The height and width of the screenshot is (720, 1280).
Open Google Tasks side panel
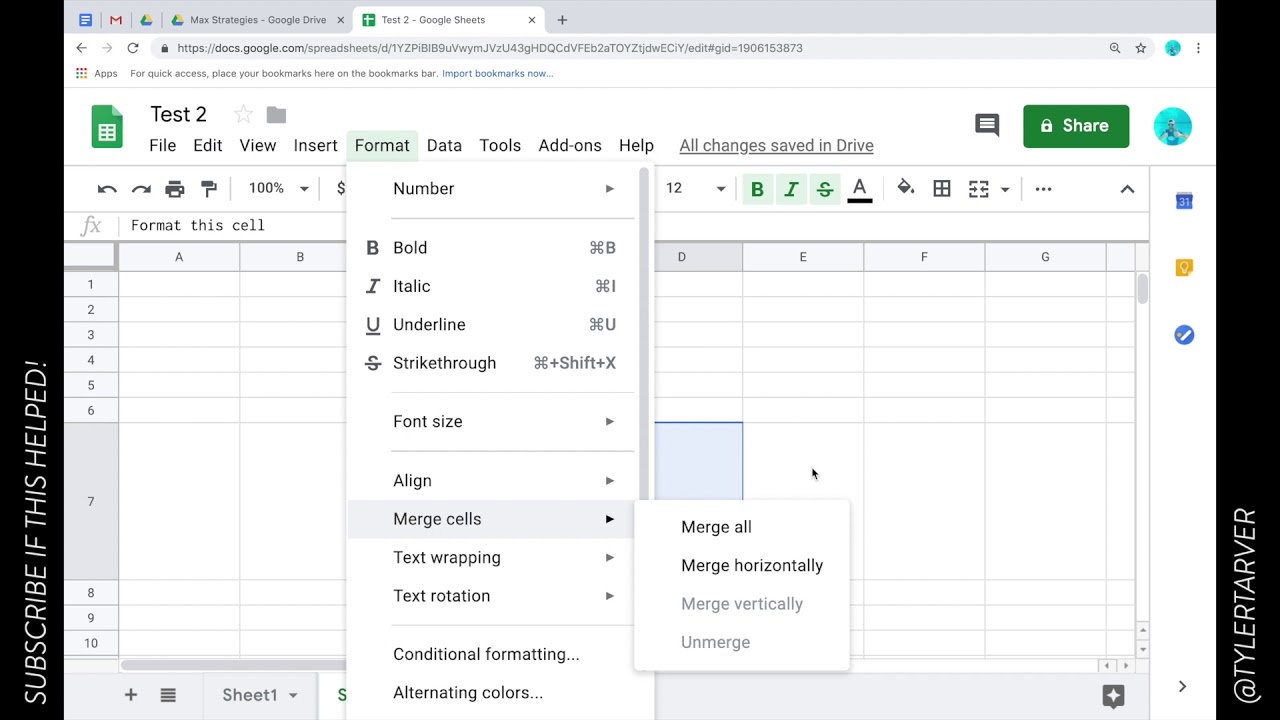(x=1184, y=335)
